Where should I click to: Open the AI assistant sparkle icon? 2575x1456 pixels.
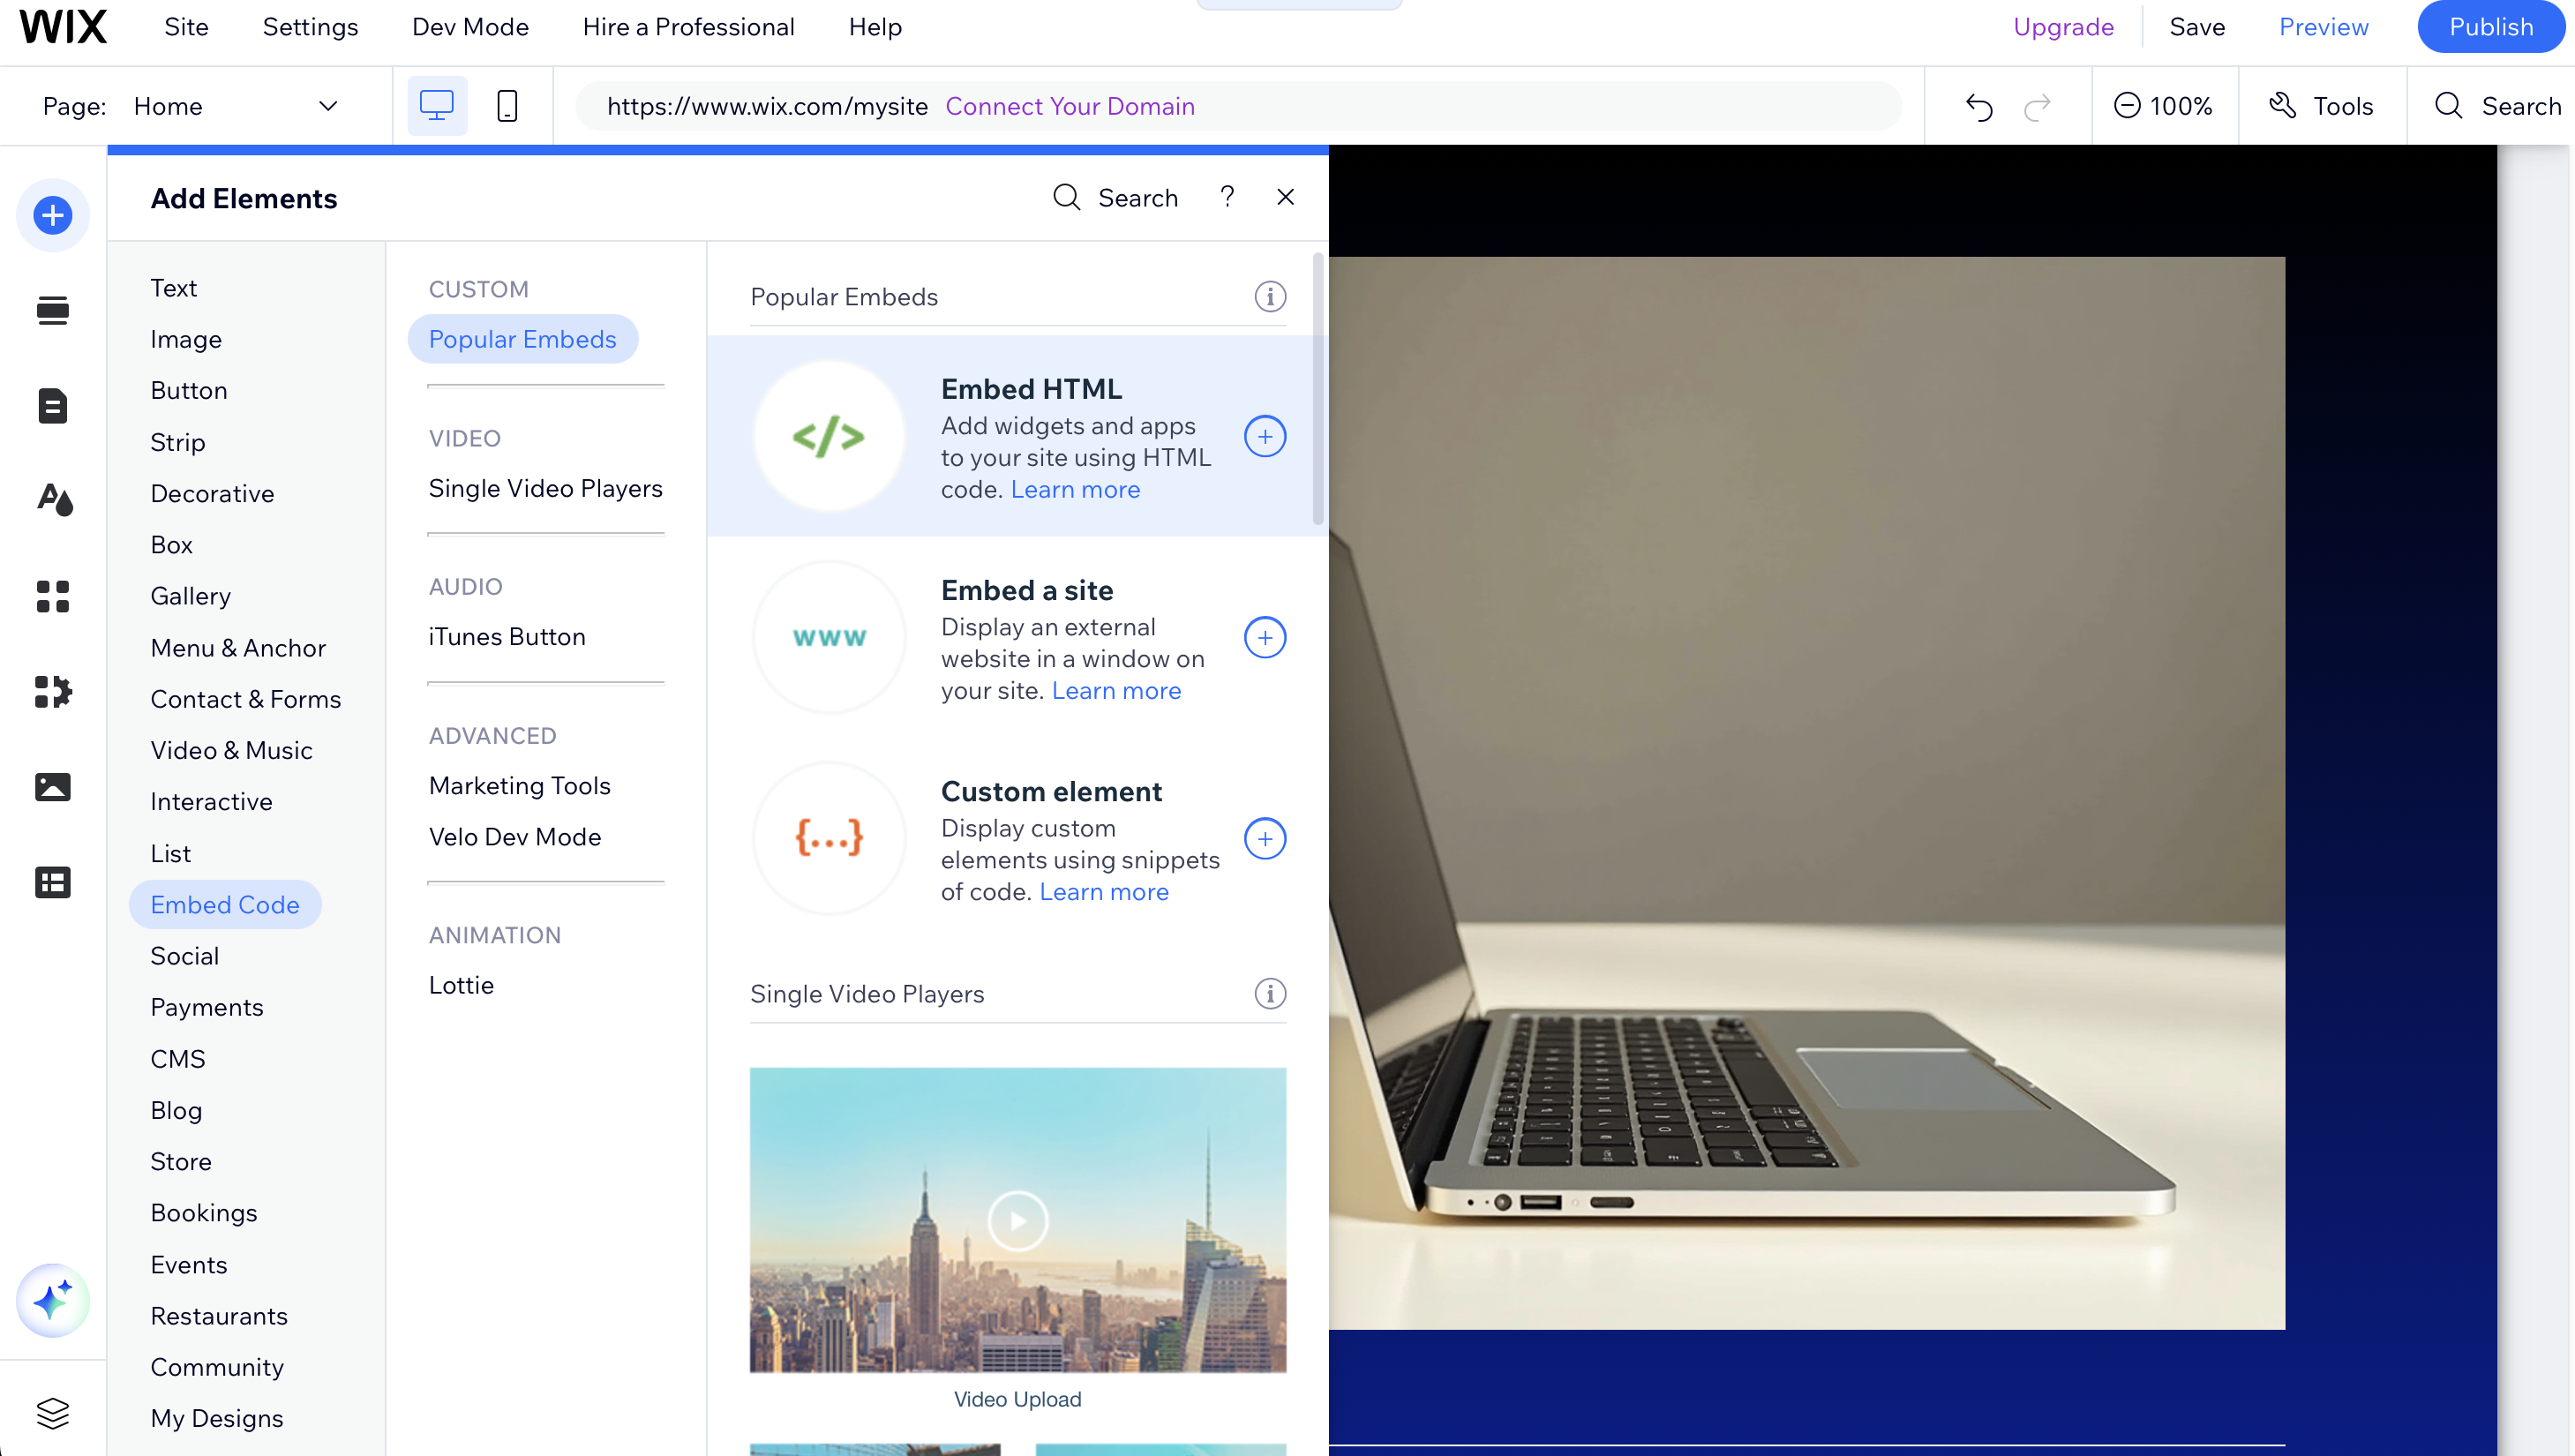53,1301
